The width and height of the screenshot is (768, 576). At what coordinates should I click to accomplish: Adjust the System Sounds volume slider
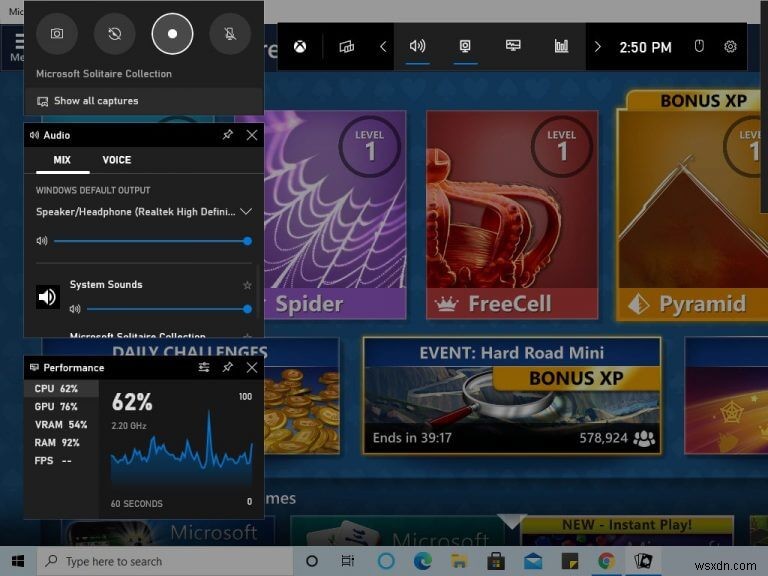click(x=169, y=309)
